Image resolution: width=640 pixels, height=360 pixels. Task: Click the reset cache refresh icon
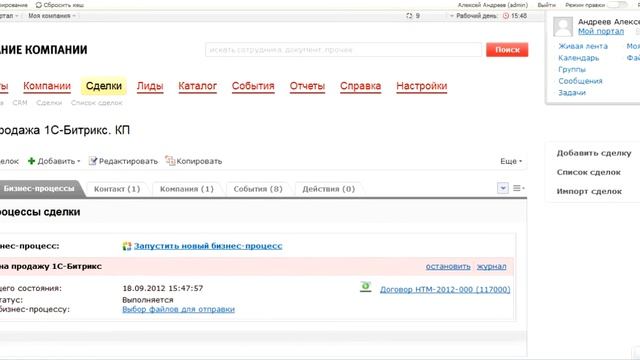pos(39,5)
